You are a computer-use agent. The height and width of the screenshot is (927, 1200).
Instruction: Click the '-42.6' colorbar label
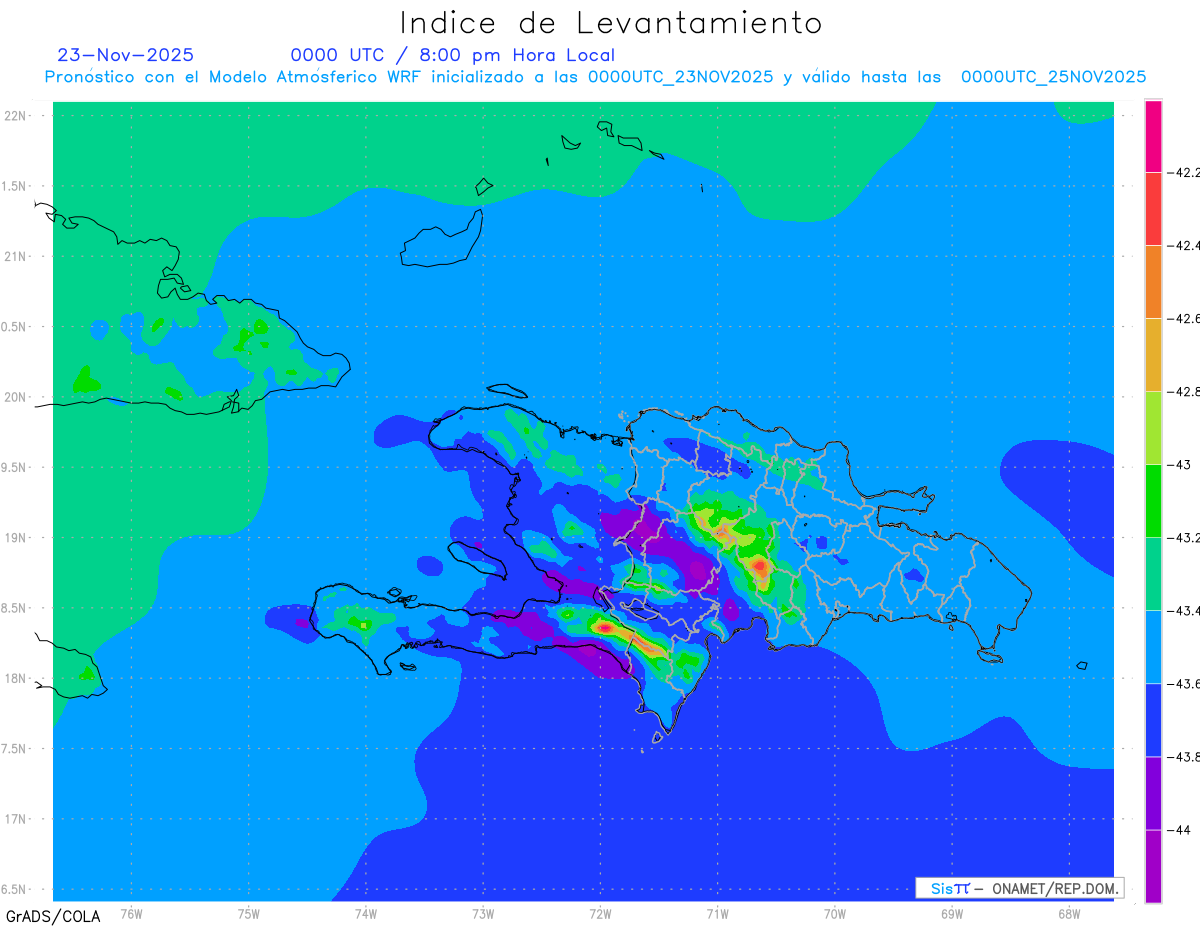coord(1184,318)
